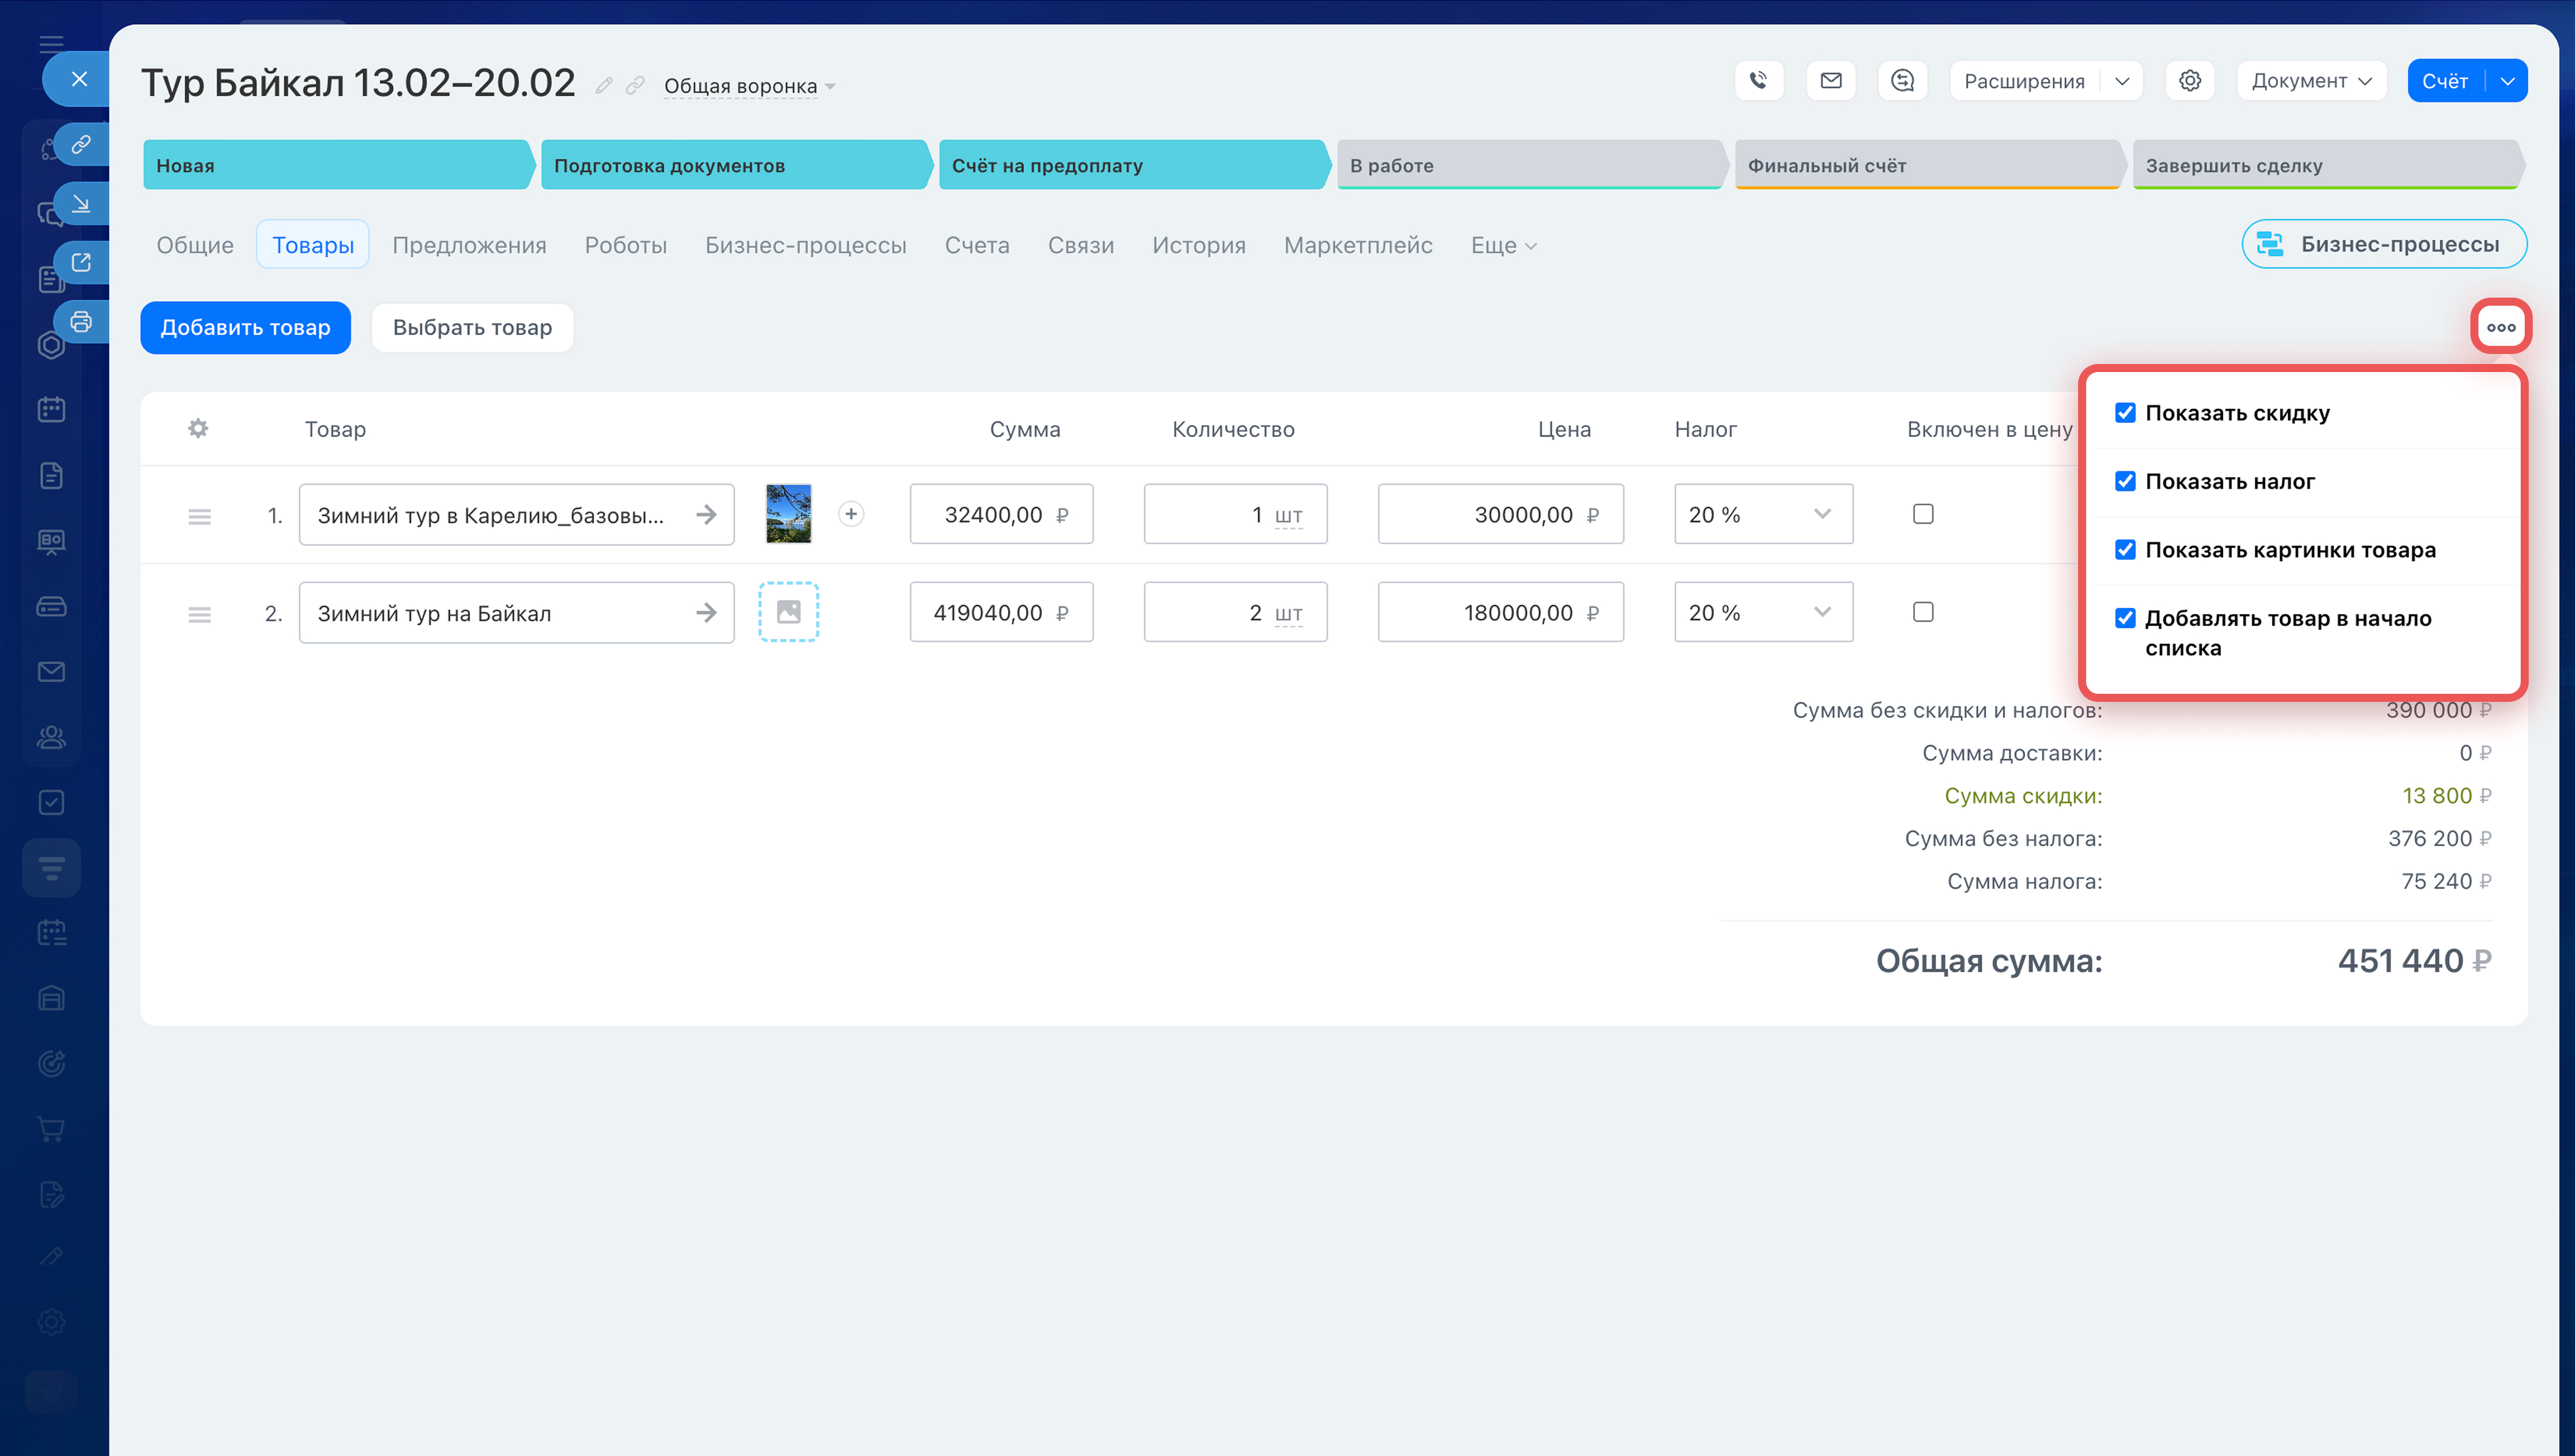Click the table settings gear beside Товар
Viewport: 2575px width, 1456px height.
point(198,429)
